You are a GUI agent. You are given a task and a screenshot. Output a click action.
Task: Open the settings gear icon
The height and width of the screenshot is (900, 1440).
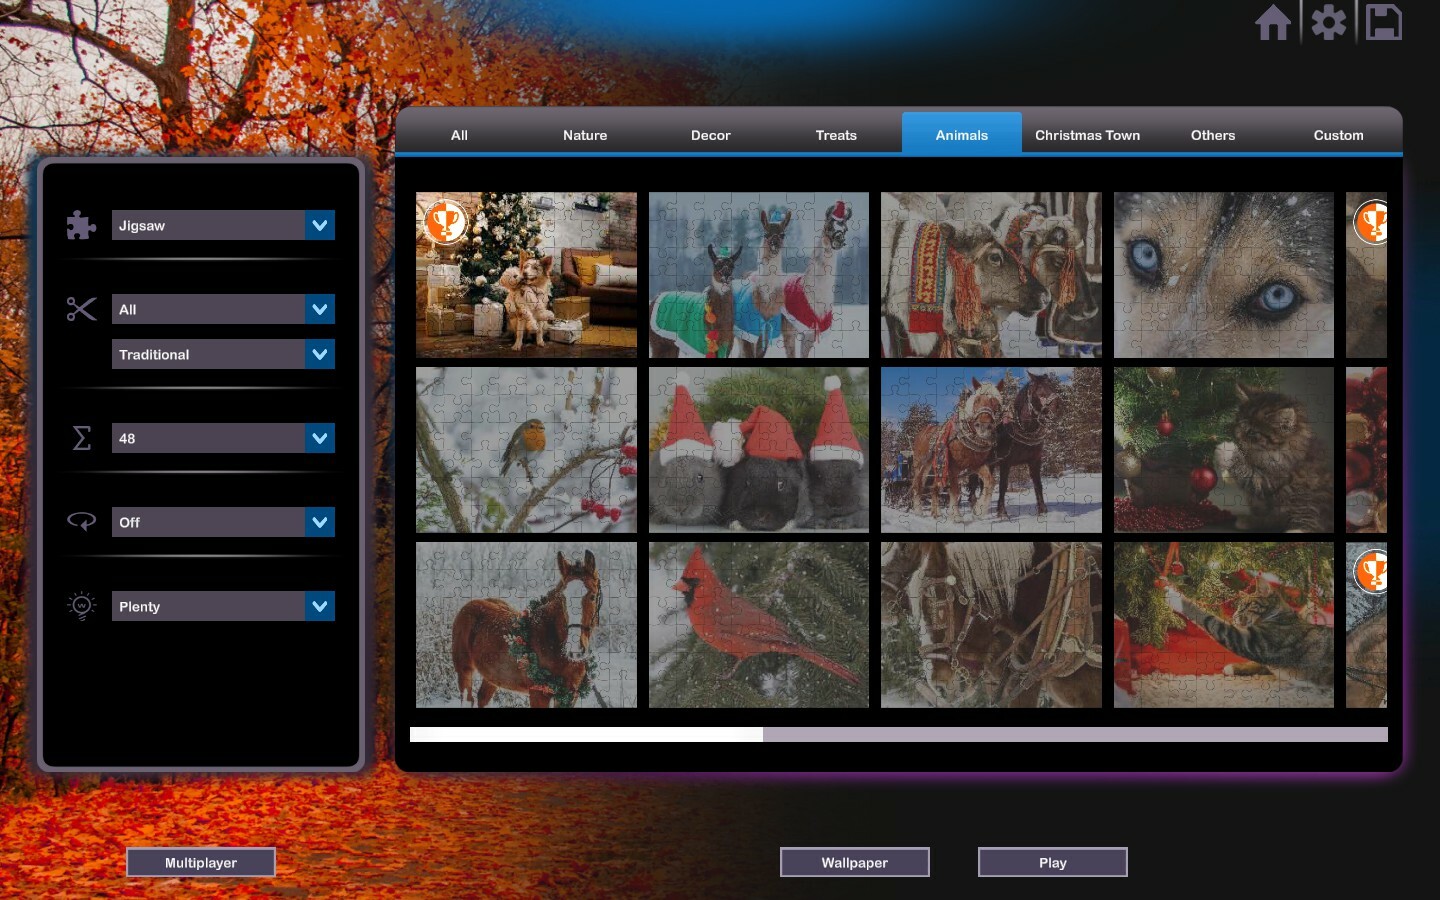coord(1328,22)
